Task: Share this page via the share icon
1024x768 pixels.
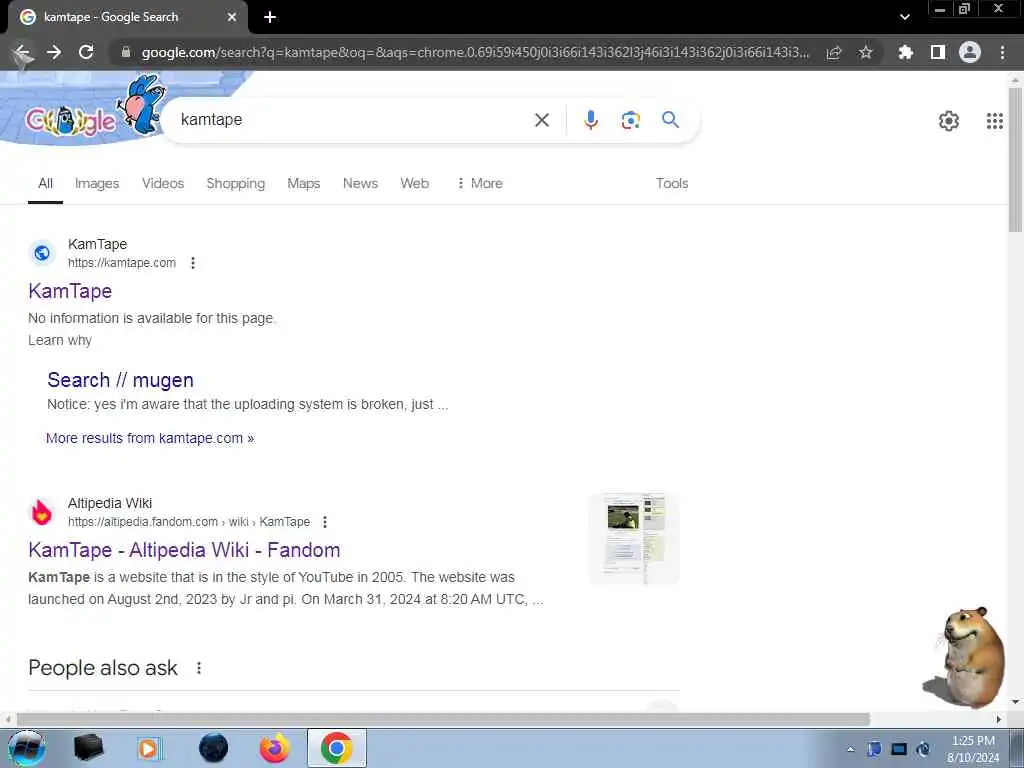Action: [x=834, y=52]
